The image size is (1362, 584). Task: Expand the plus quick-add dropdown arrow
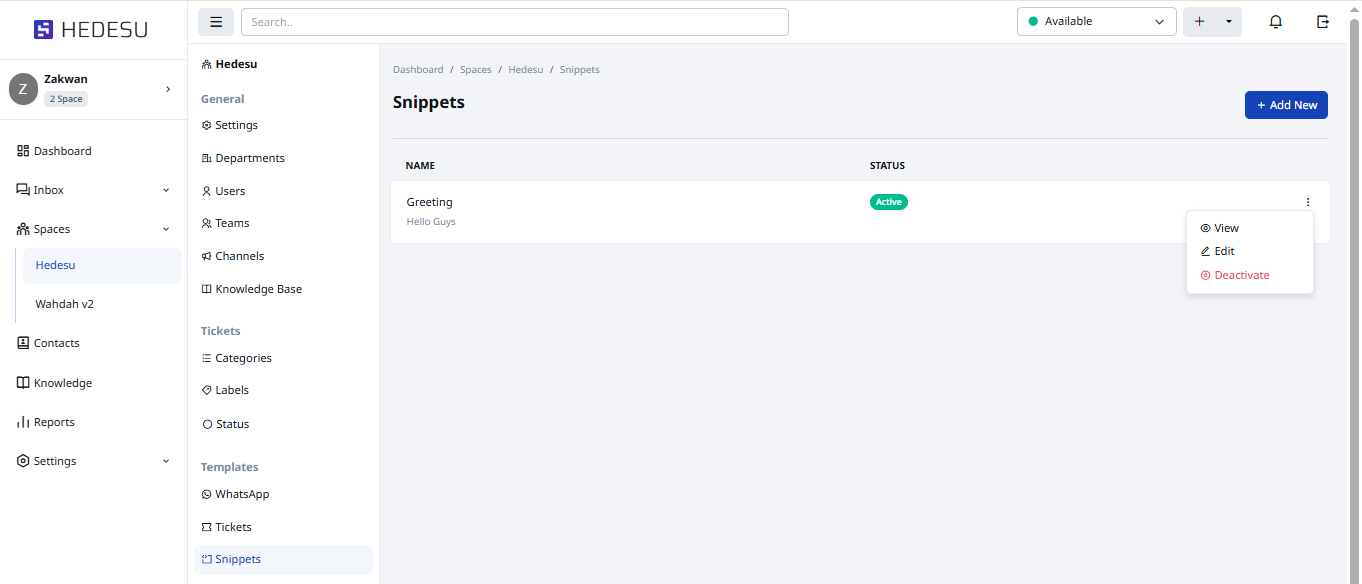1228,22
